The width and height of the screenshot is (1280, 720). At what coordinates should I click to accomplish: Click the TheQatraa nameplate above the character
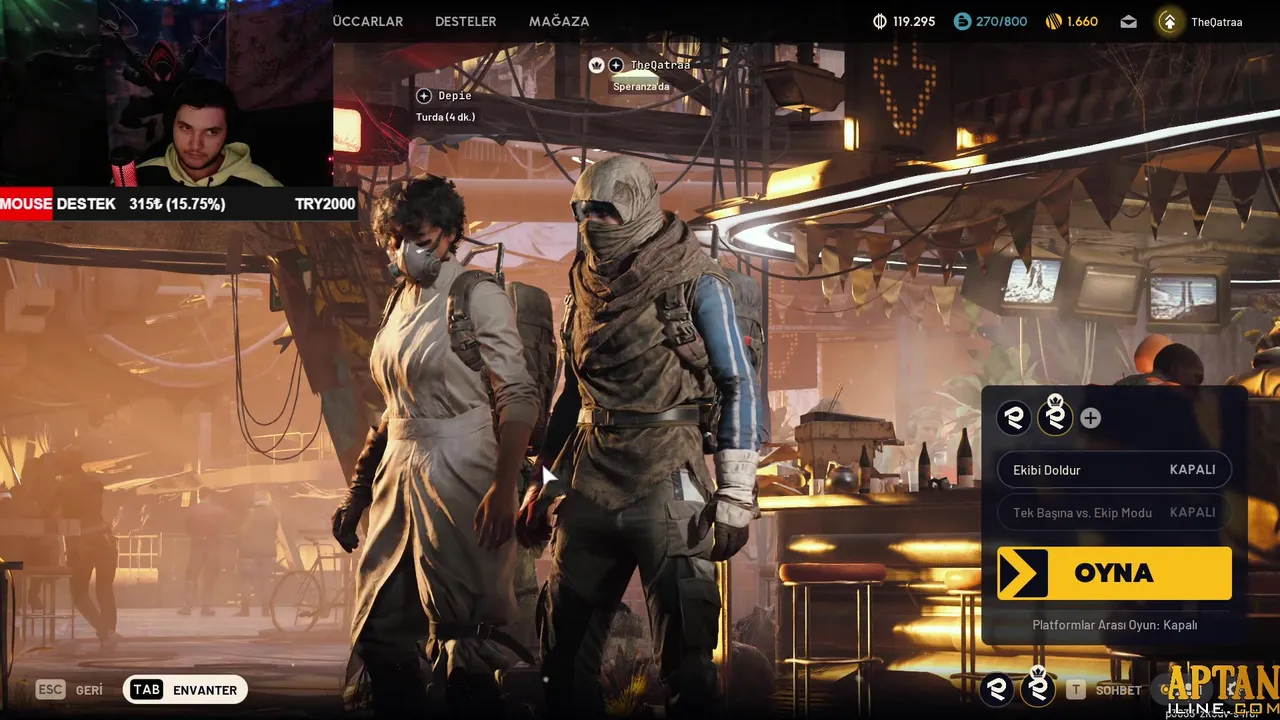coord(661,65)
